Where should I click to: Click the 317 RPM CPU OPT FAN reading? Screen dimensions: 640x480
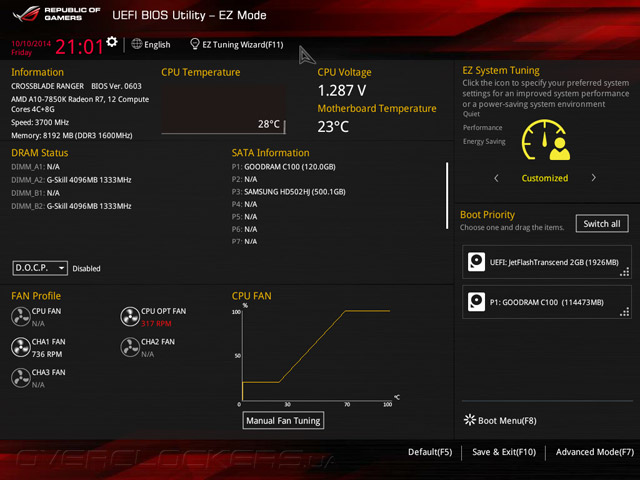(x=156, y=323)
